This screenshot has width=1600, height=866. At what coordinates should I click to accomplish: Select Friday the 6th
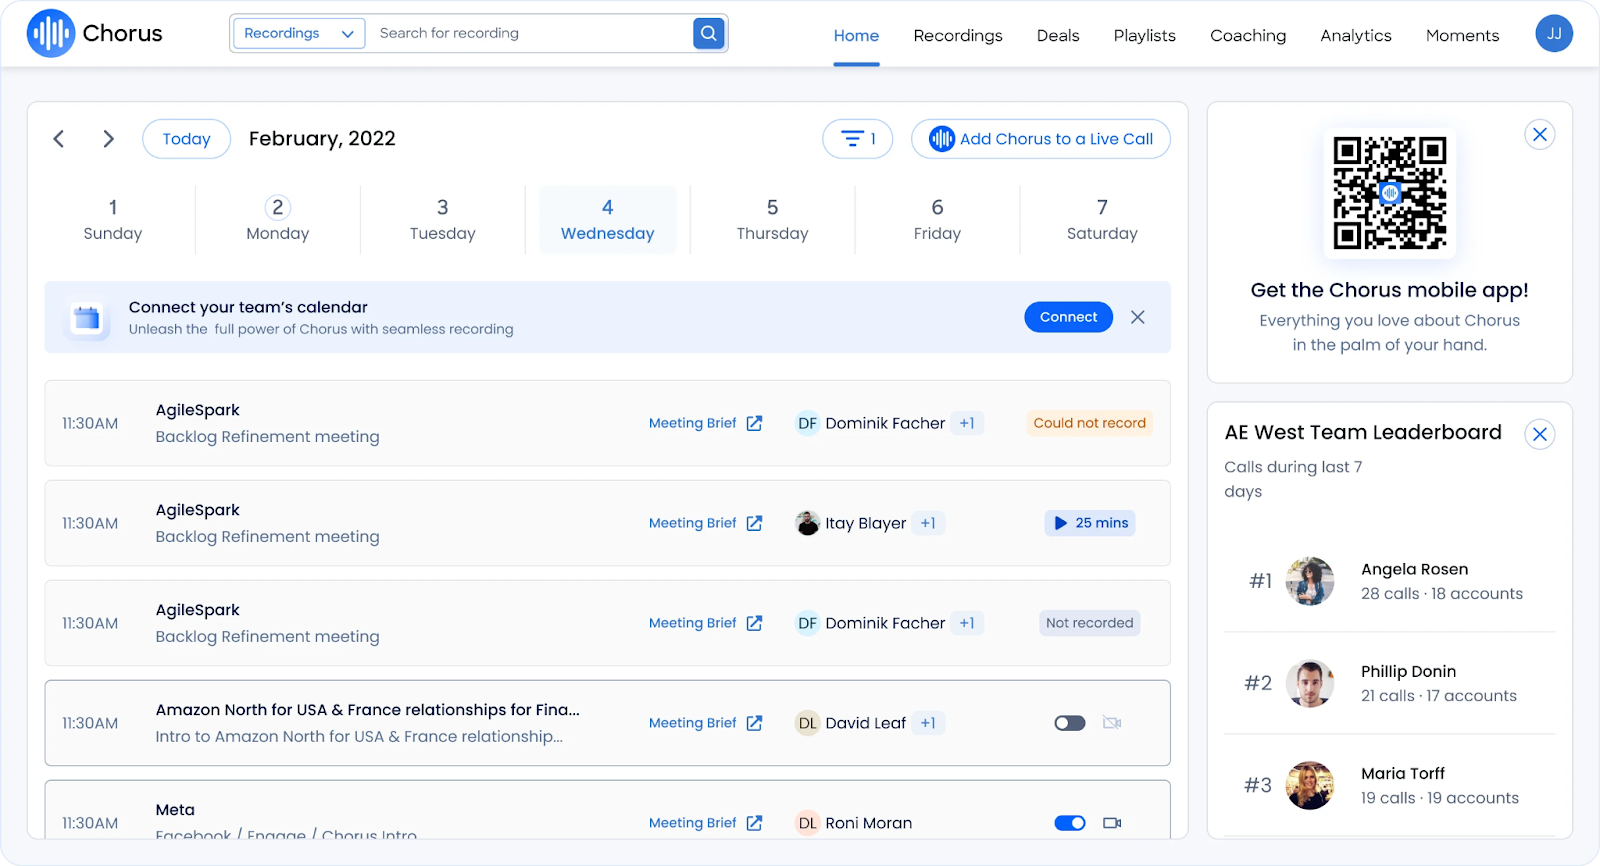tap(938, 220)
